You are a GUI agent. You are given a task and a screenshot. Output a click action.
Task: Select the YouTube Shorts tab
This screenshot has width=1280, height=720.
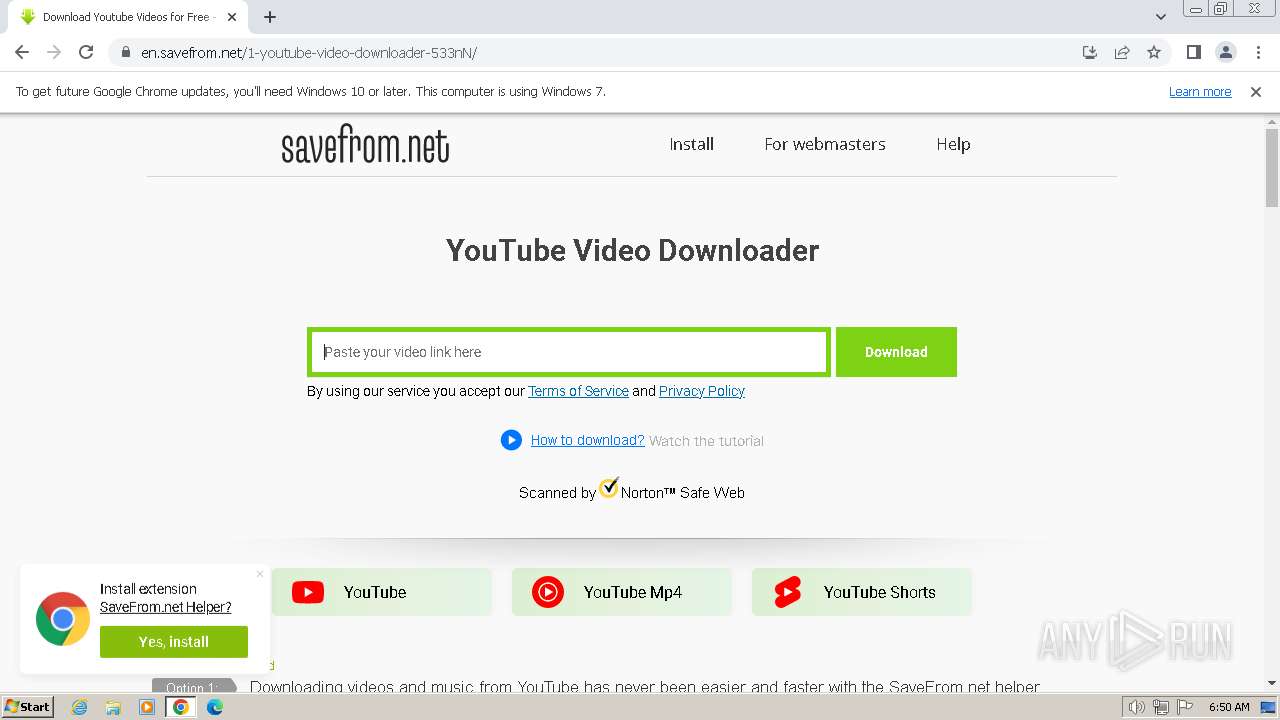(x=862, y=592)
